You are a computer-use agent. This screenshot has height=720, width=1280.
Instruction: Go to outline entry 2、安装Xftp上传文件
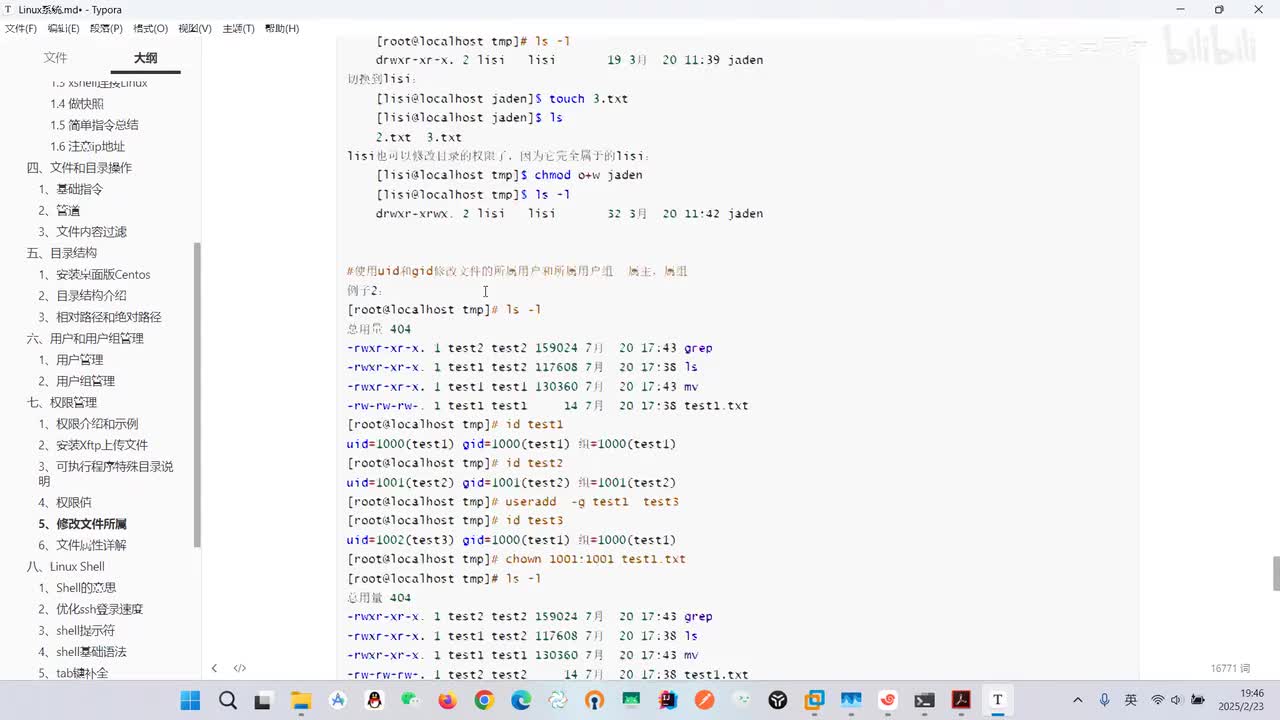point(93,445)
